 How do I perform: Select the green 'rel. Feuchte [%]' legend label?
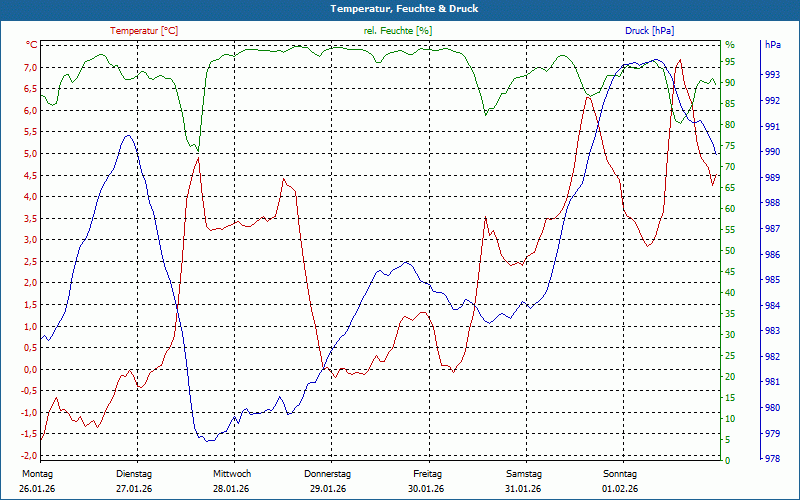(x=398, y=31)
